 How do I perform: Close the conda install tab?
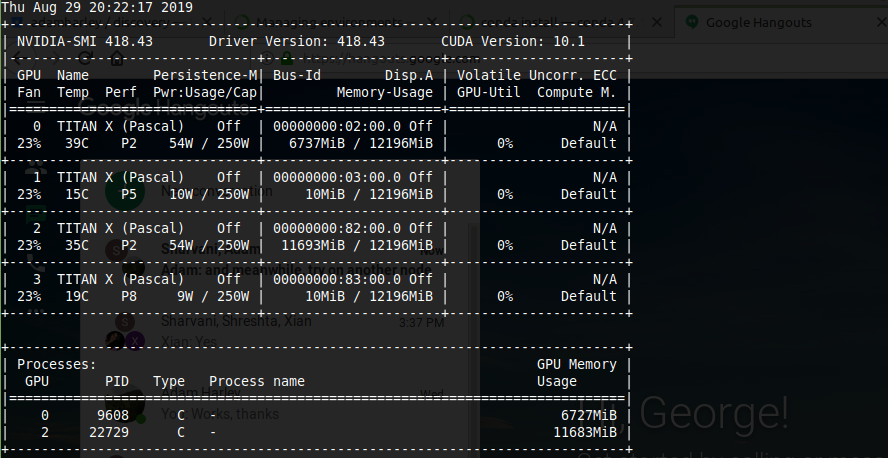(656, 23)
